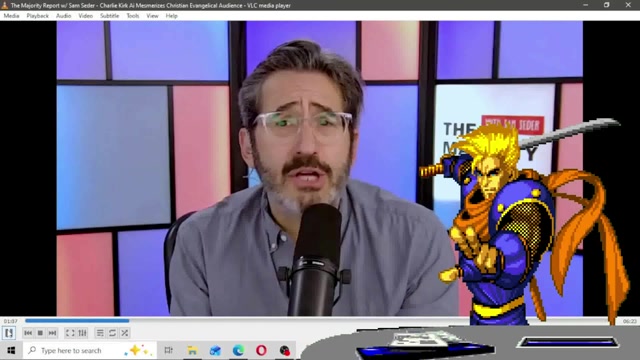Open the Audio menu

63,16
